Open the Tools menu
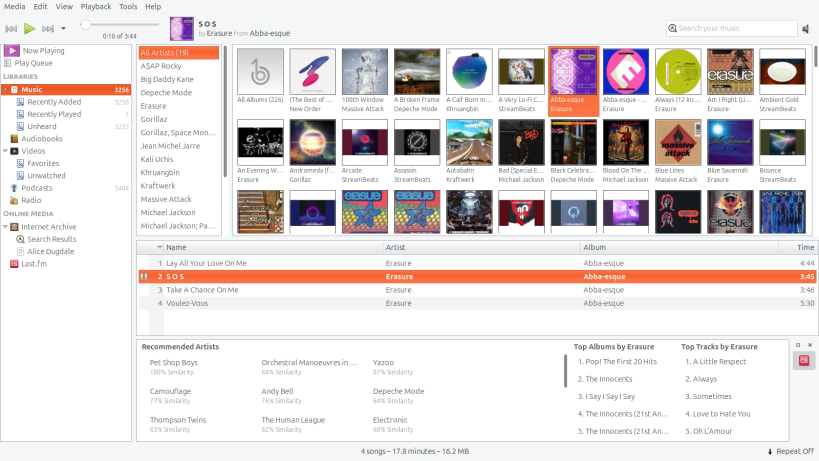This screenshot has width=819, height=461. tap(128, 6)
